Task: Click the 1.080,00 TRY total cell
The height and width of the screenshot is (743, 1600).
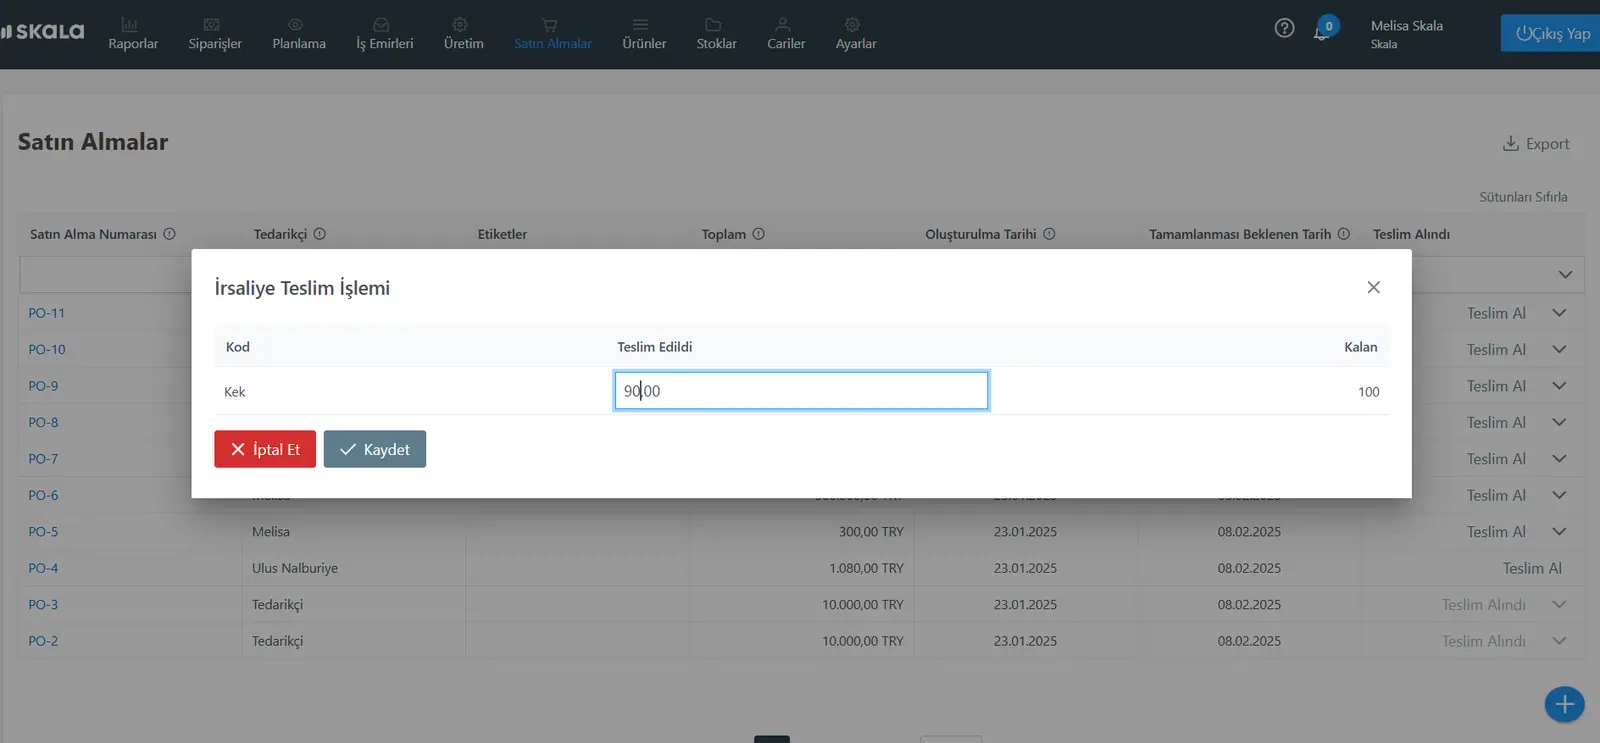Action: point(866,568)
